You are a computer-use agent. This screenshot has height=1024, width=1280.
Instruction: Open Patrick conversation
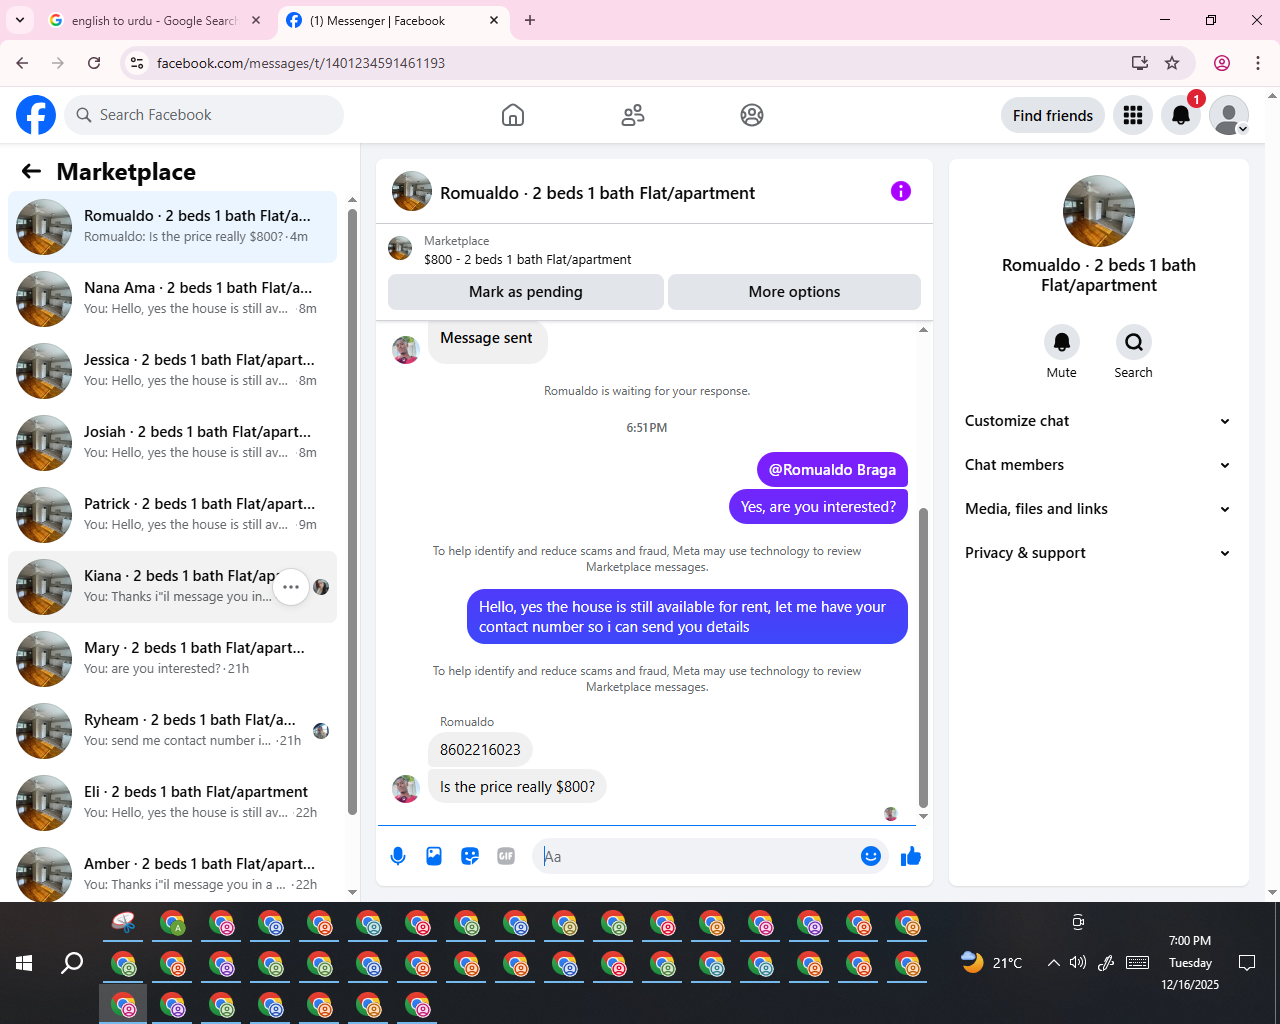(x=172, y=515)
